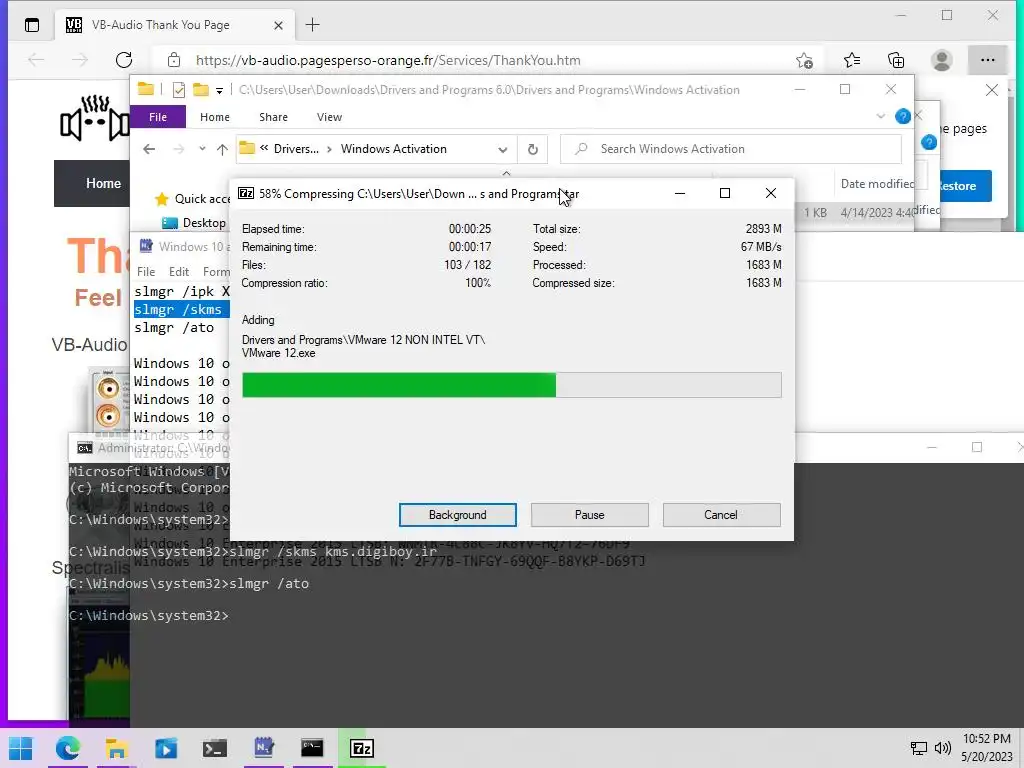Click the Edge address bar URL

(x=388, y=60)
